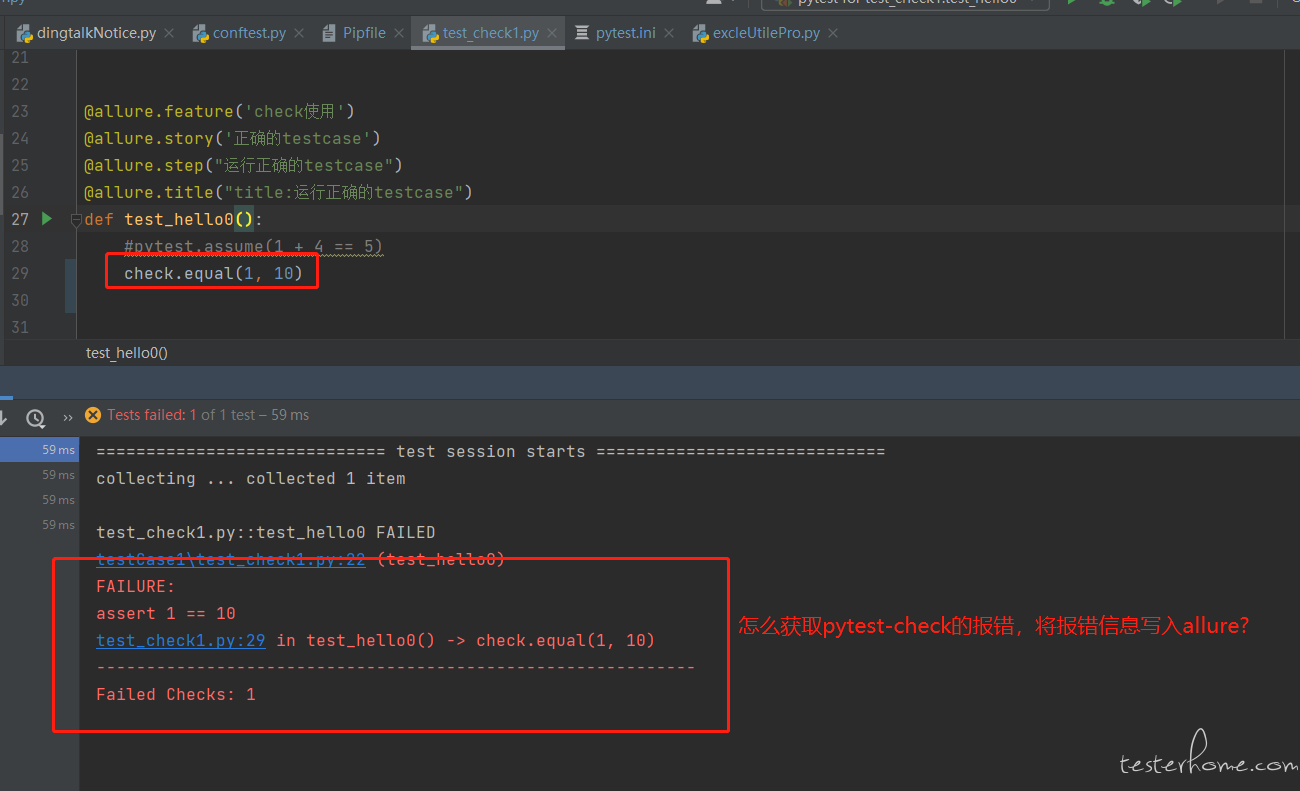Click 'collecting ... collected 1 item' output
1300x791 pixels.
251,478
